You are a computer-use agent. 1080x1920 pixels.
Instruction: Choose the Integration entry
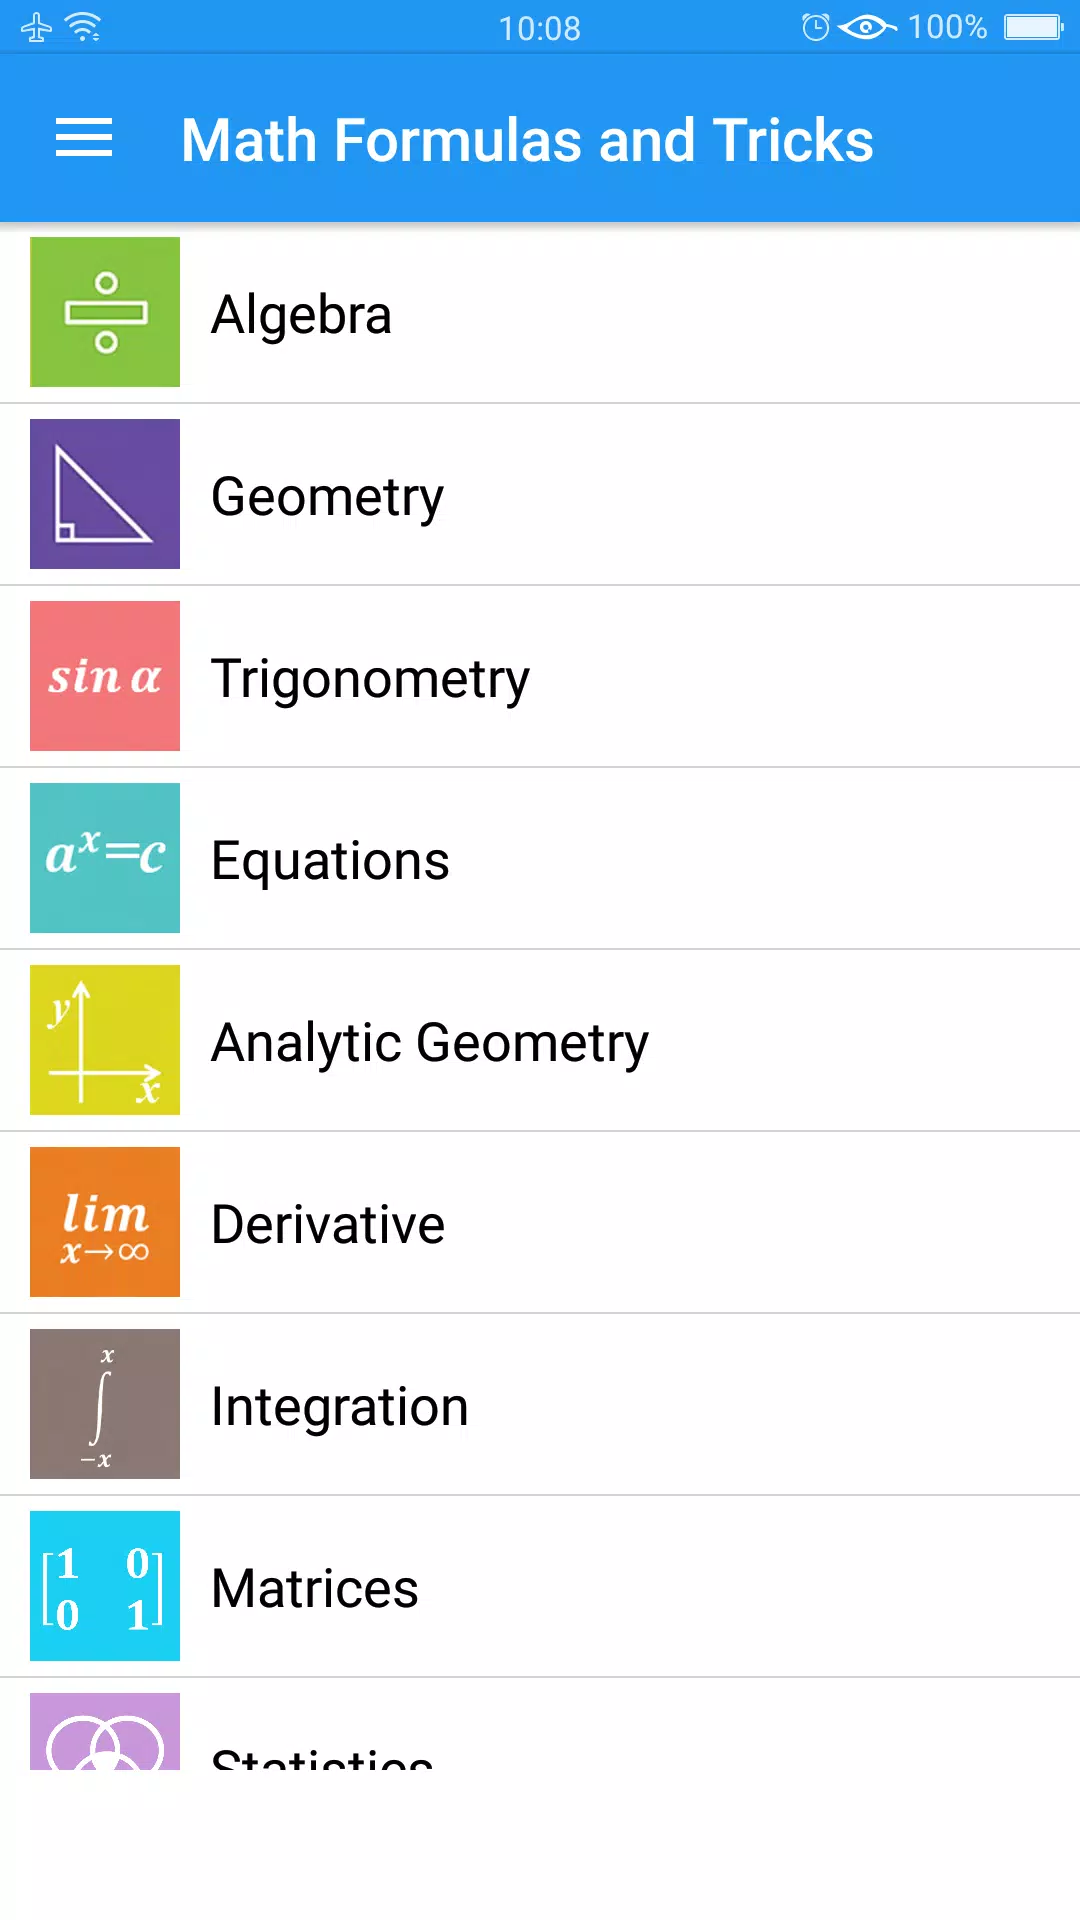[540, 1405]
